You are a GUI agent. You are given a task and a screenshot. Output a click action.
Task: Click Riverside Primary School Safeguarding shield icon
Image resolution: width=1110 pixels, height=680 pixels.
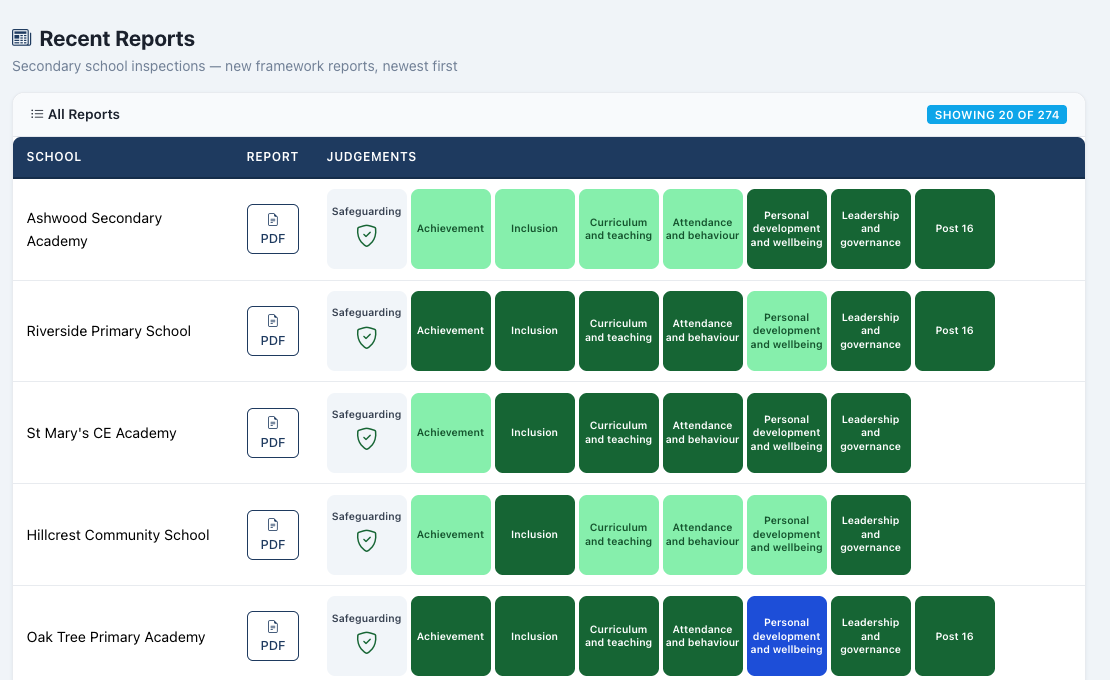coord(367,338)
